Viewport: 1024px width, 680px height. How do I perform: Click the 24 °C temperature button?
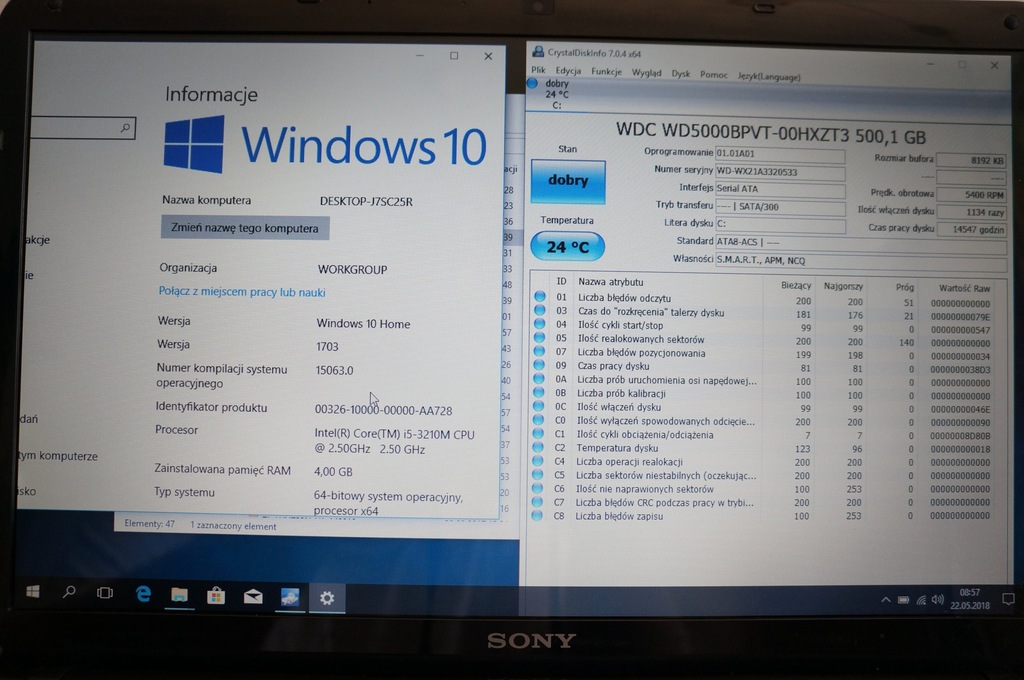tap(567, 247)
